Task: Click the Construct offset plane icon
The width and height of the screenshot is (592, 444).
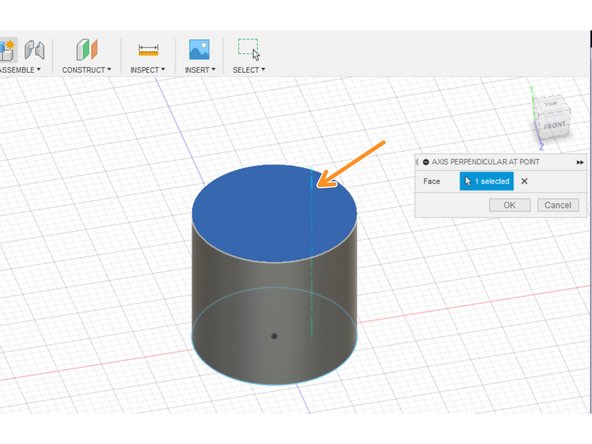Action: 87,49
